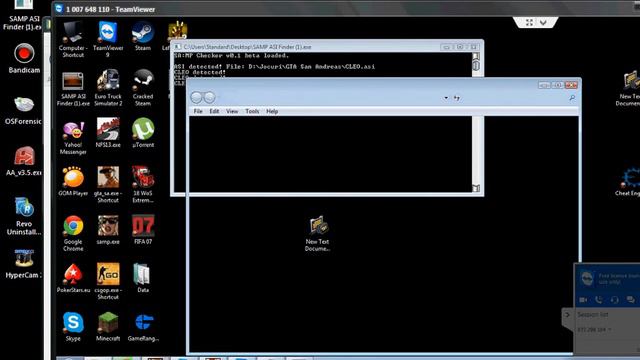Refresh the Explorer window location
Viewport: 640px width, 360px height.
coord(456,98)
